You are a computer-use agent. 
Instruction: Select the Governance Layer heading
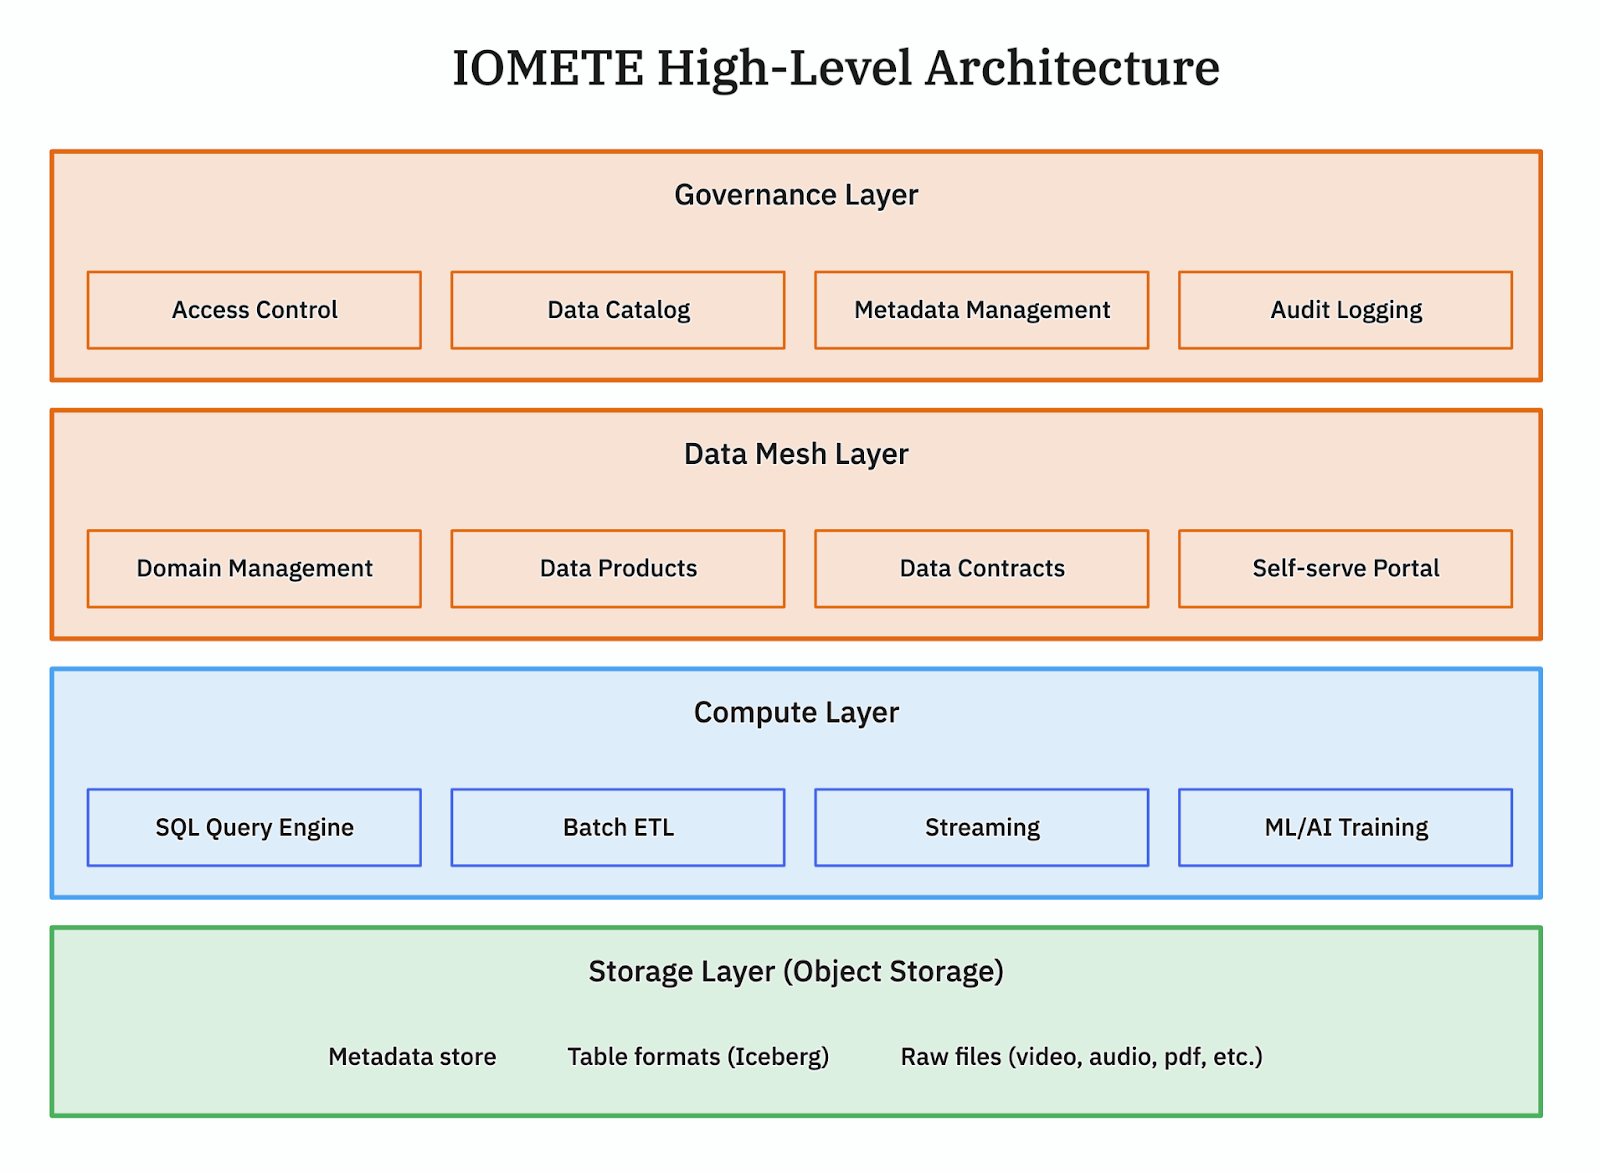click(x=796, y=194)
